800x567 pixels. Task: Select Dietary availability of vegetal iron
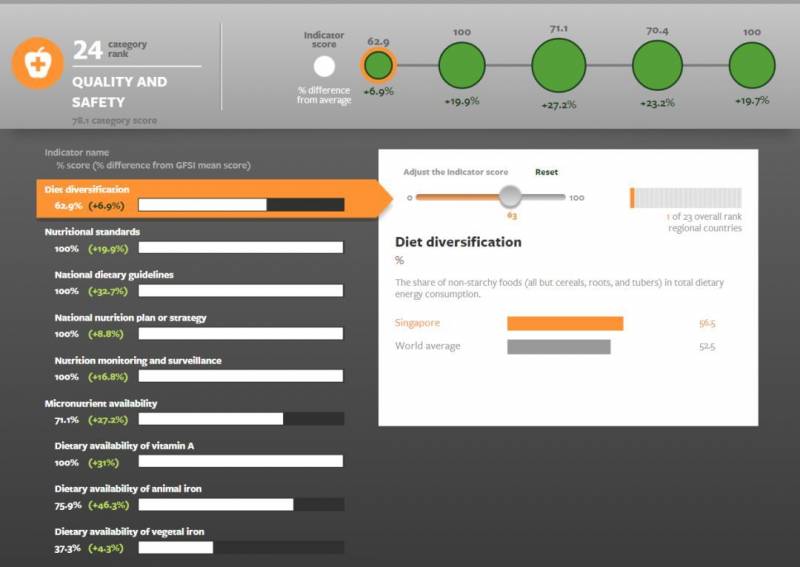pos(129,532)
